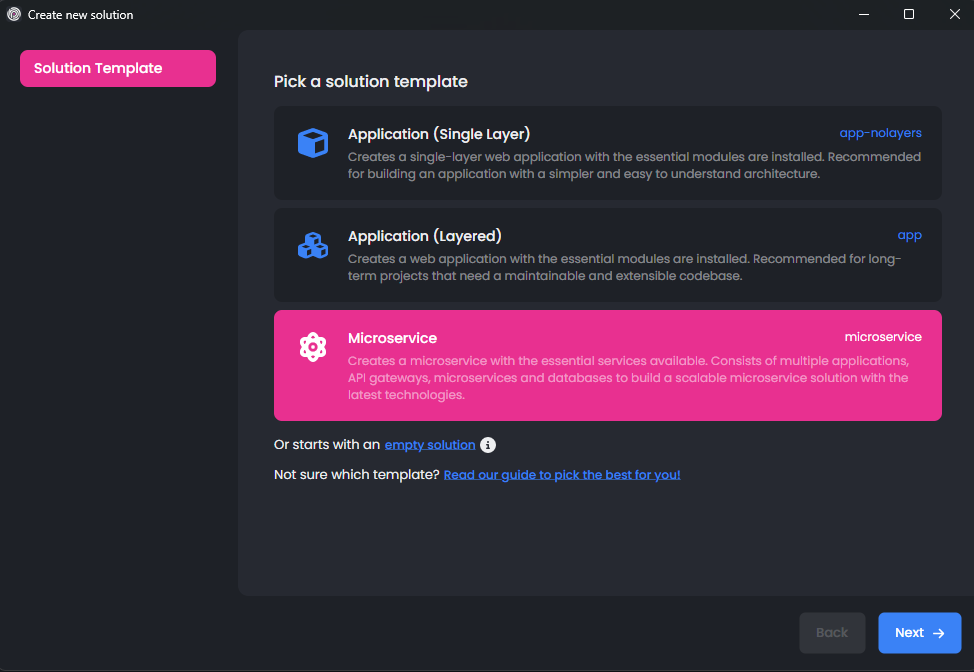The width and height of the screenshot is (974, 672).
Task: Click the atom icon on Microservice template
Action: (x=313, y=347)
